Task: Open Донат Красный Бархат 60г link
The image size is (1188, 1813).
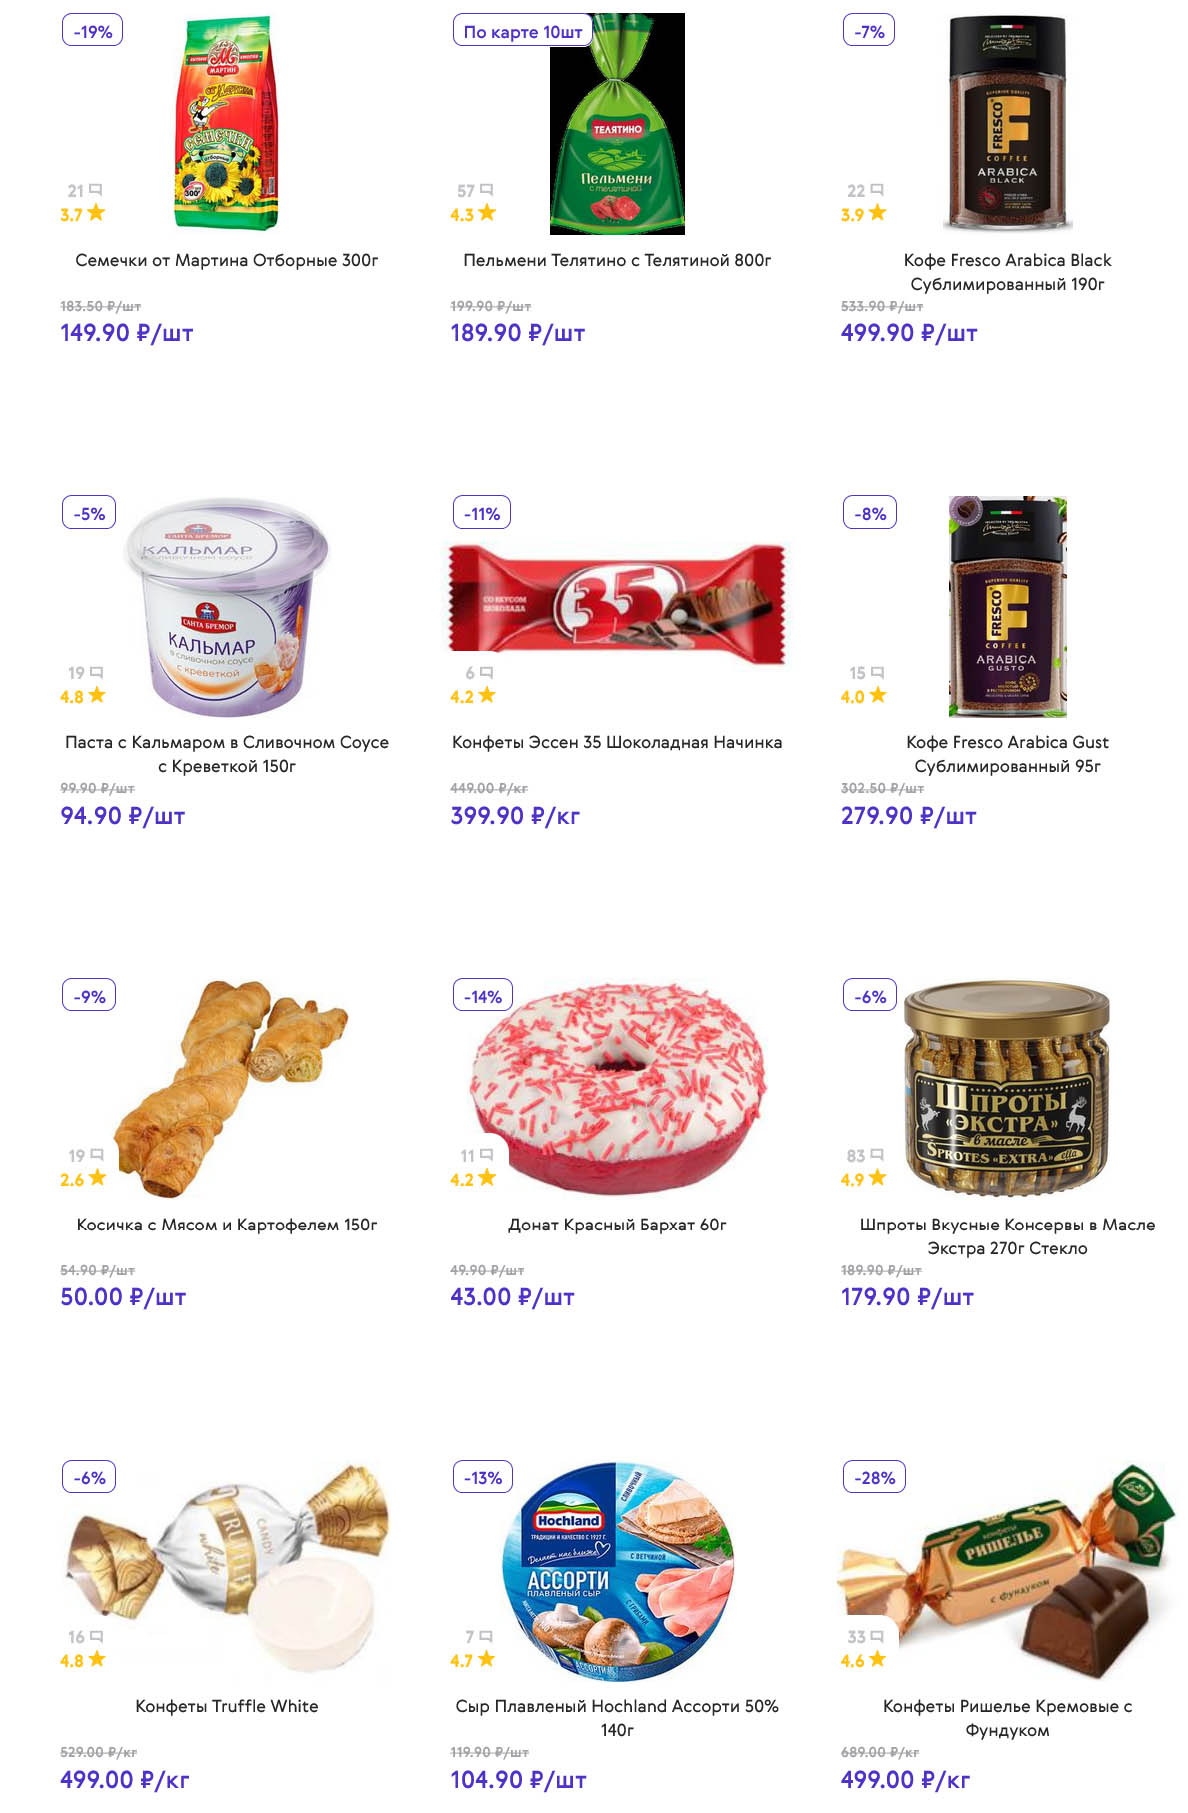Action: point(617,1224)
